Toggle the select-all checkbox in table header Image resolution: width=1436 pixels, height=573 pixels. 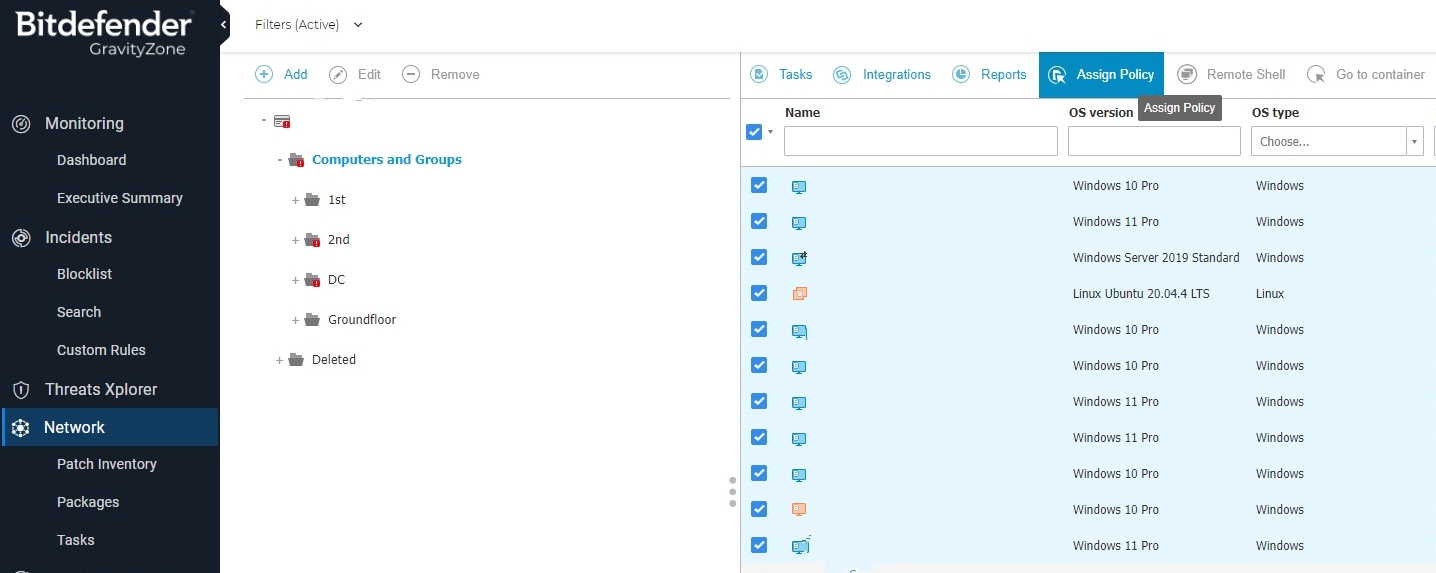click(754, 132)
